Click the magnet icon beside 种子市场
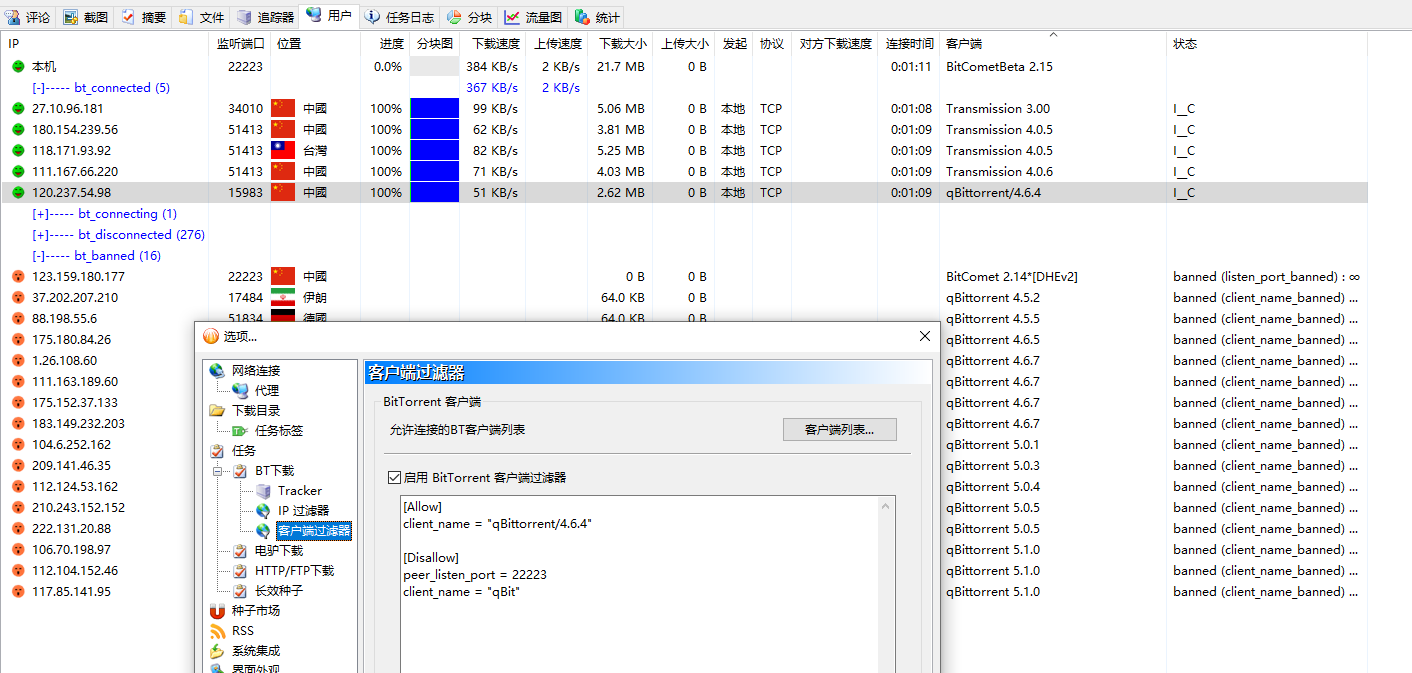This screenshot has width=1412, height=673. click(x=217, y=611)
